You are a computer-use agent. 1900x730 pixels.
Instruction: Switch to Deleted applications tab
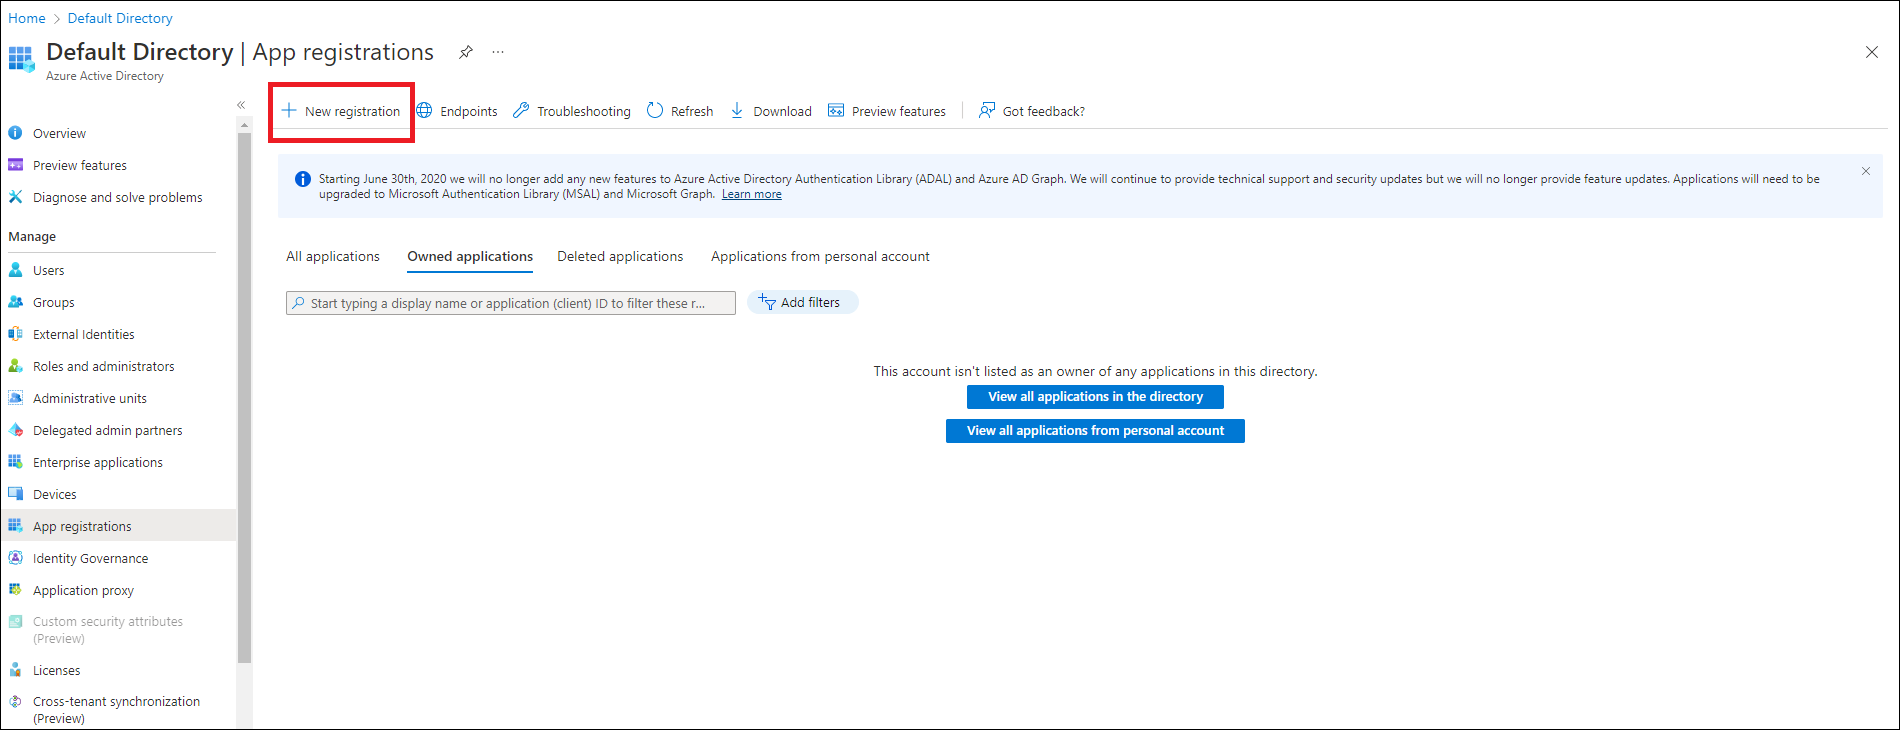[620, 257]
